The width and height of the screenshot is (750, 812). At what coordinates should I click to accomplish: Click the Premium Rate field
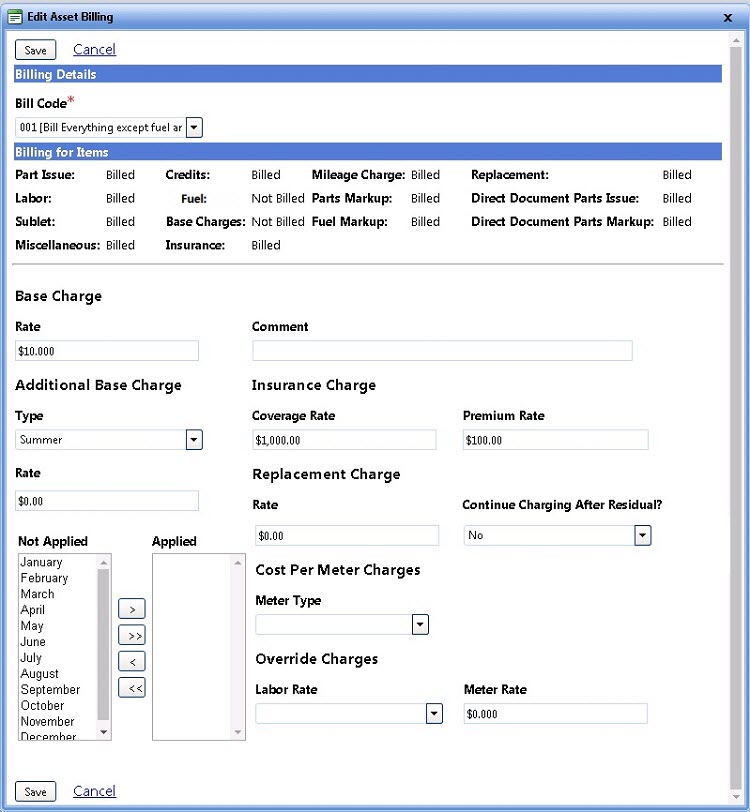[555, 440]
